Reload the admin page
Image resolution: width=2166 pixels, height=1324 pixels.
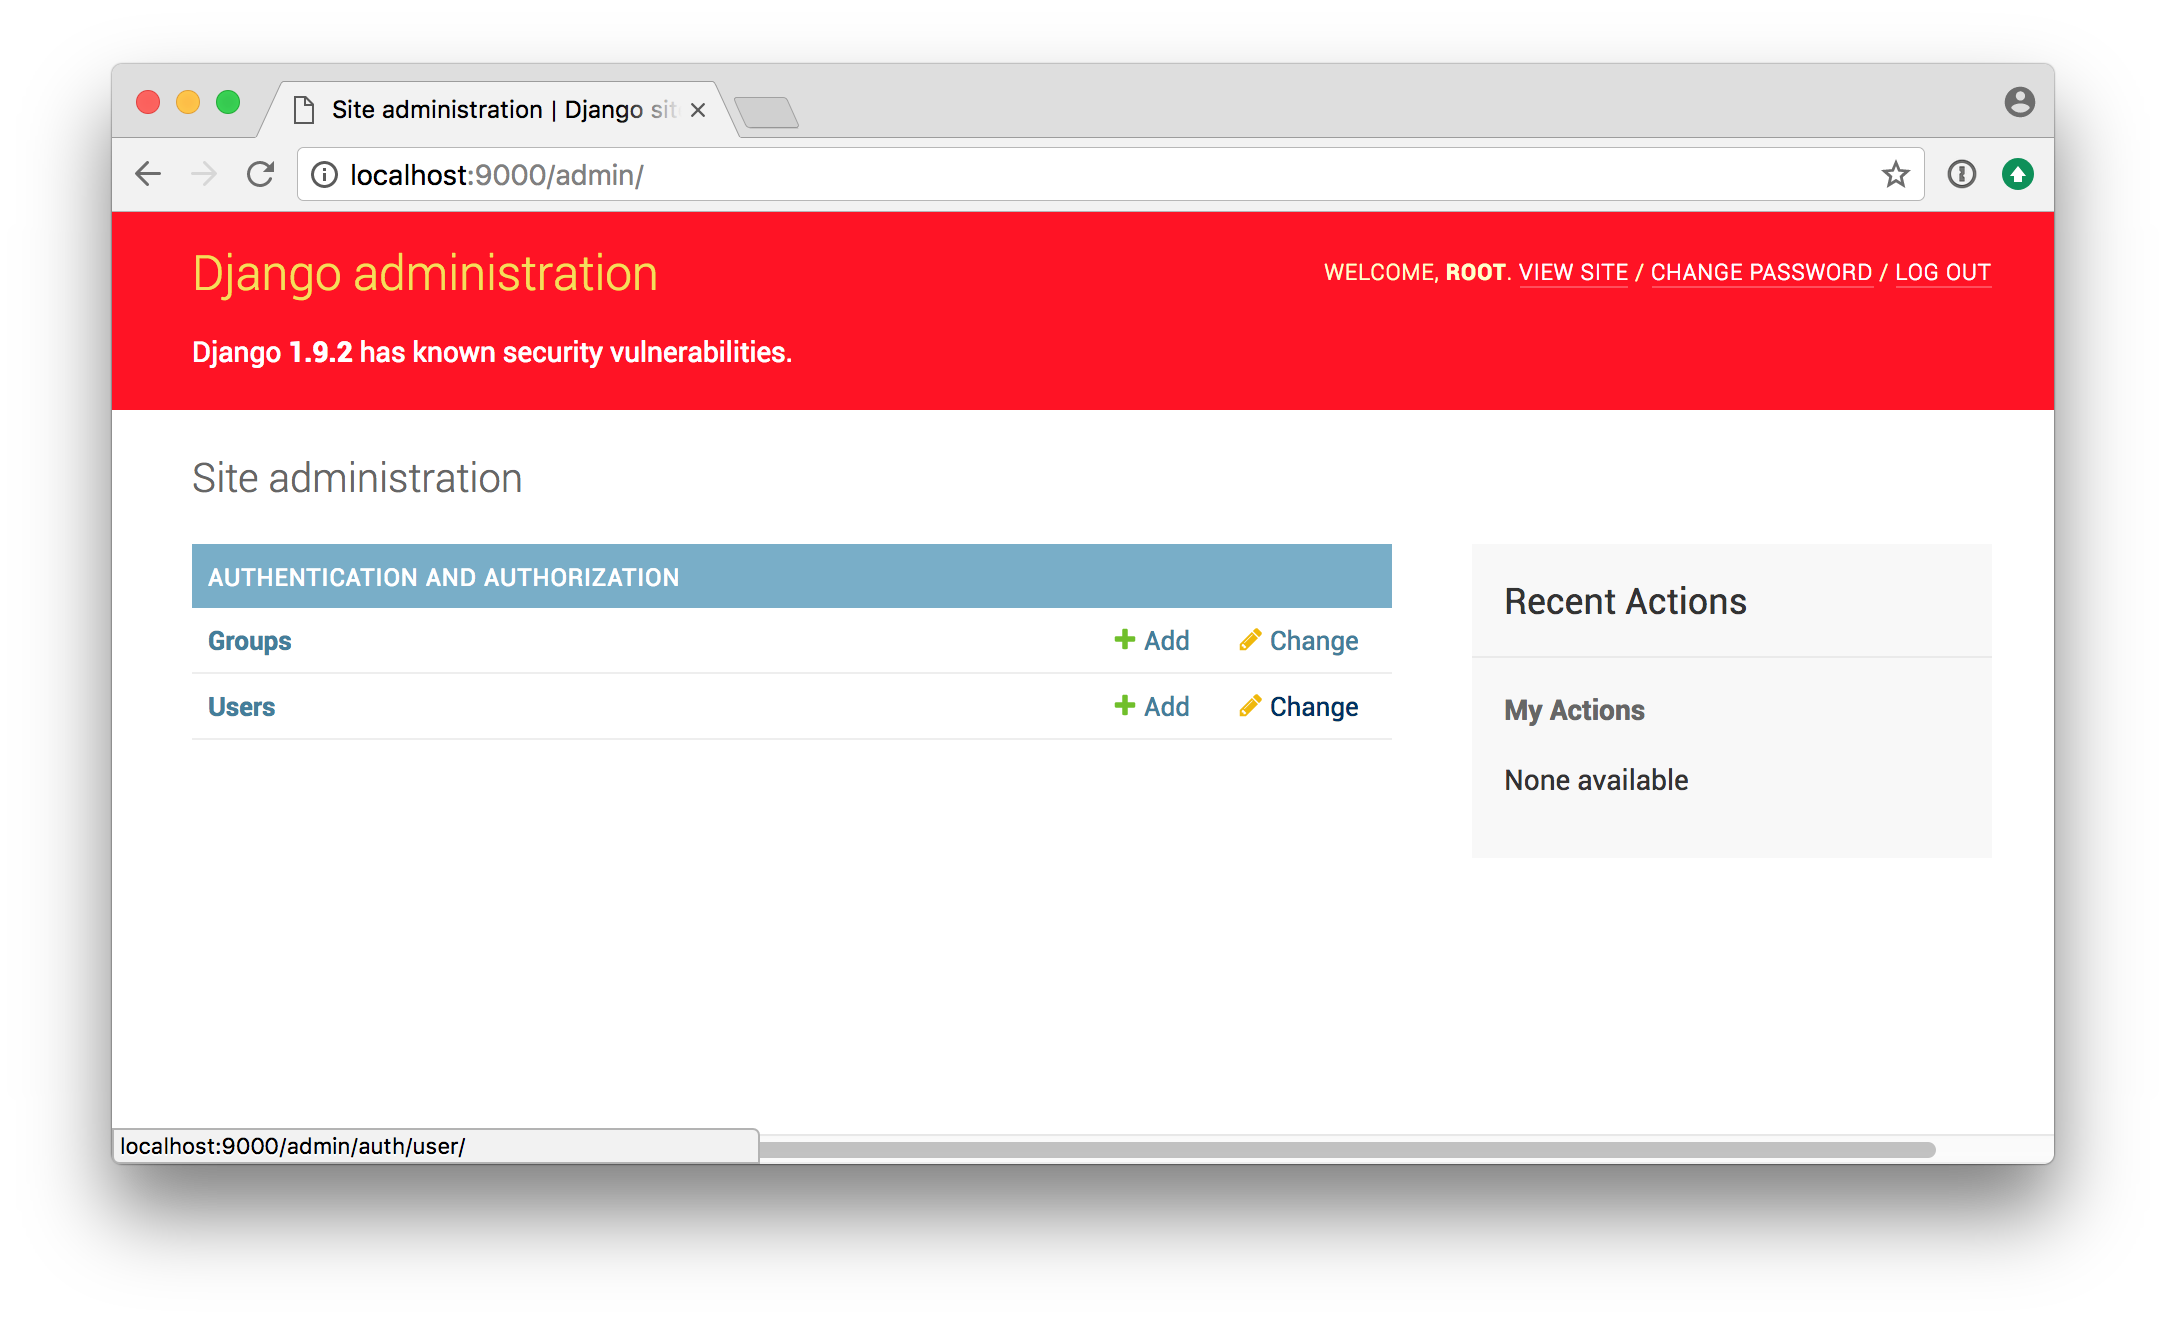coord(261,174)
